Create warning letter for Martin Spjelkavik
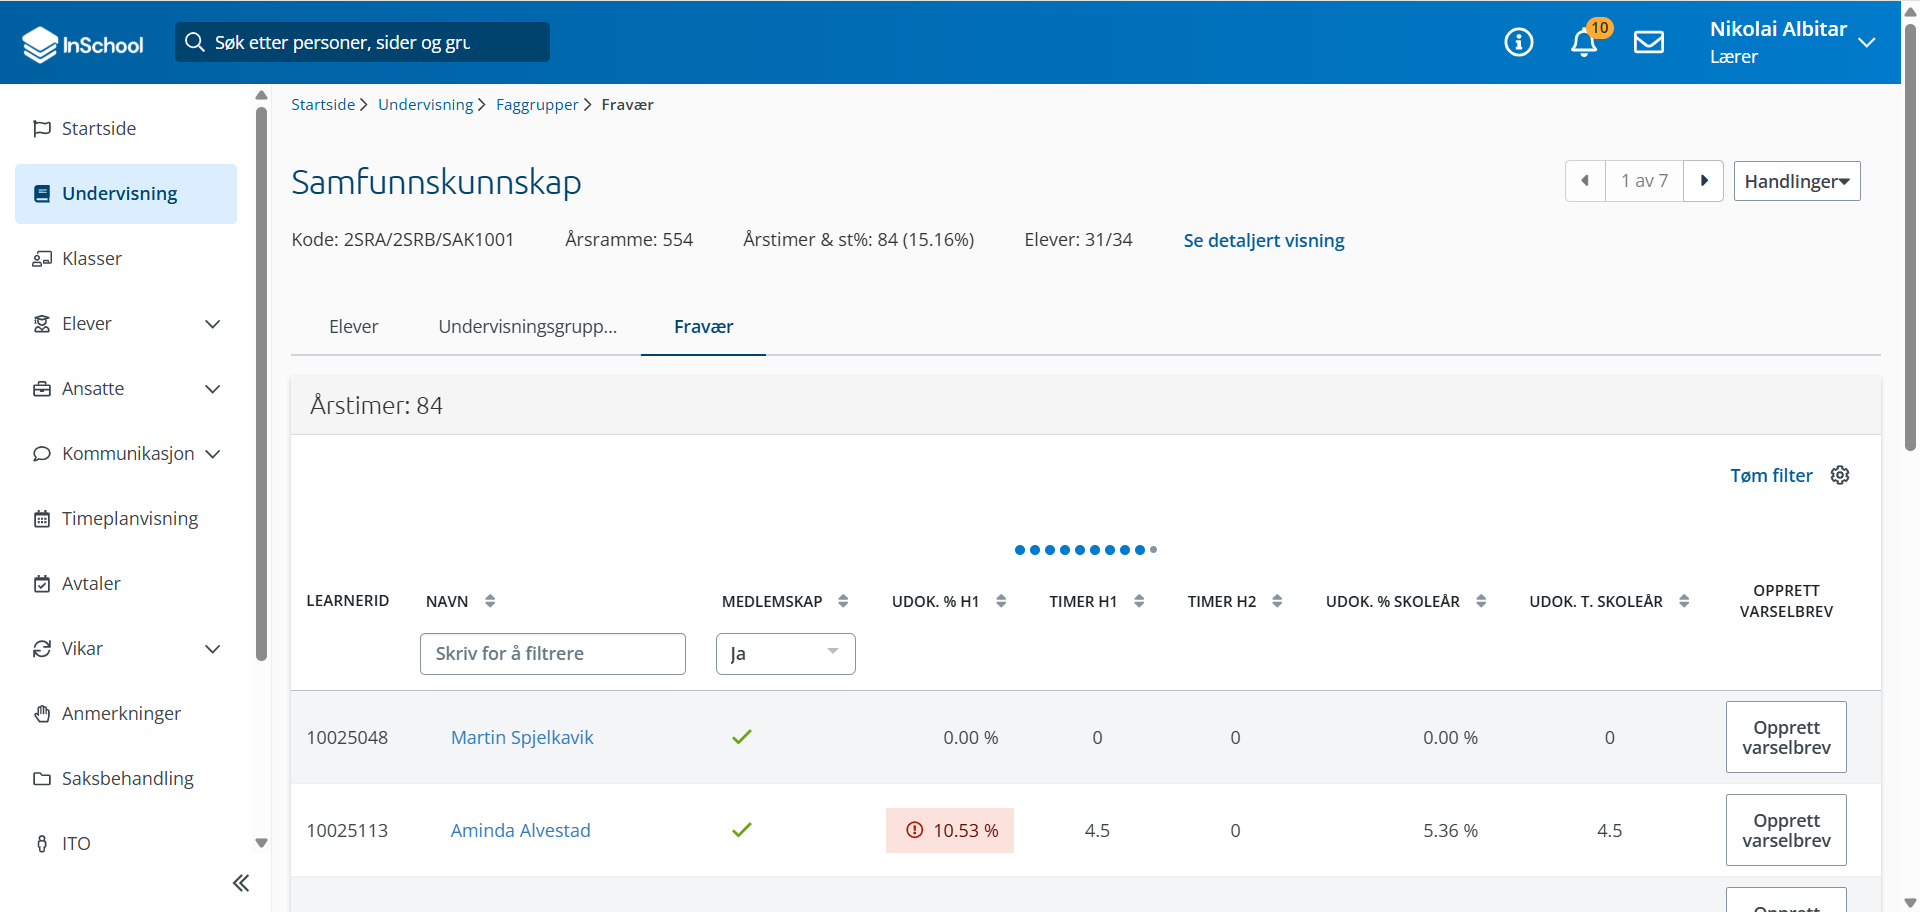Viewport: 1920px width, 912px height. point(1786,737)
